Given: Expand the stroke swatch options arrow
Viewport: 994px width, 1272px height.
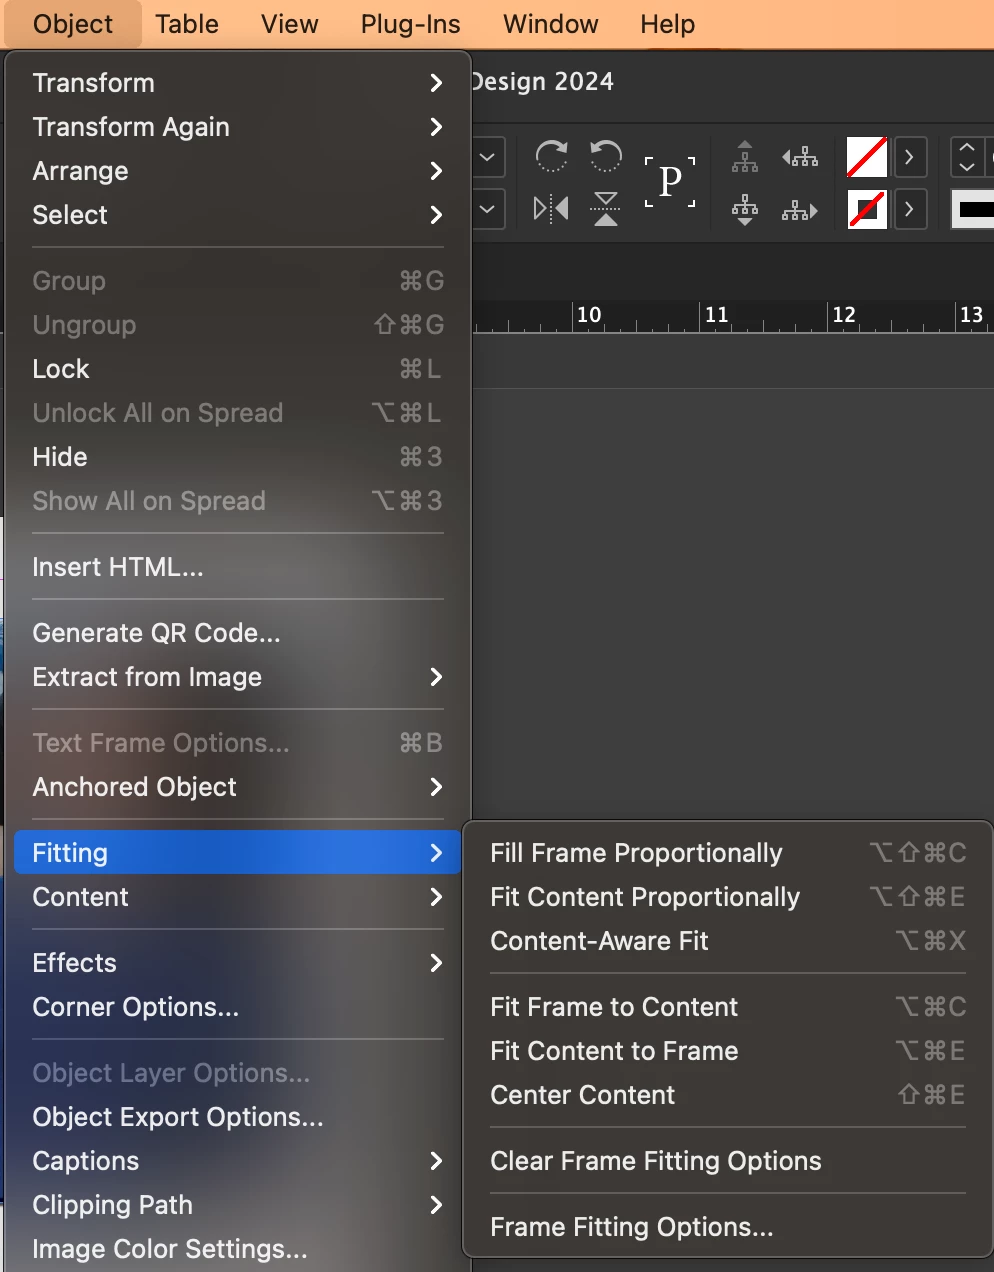Looking at the screenshot, I should click(909, 209).
